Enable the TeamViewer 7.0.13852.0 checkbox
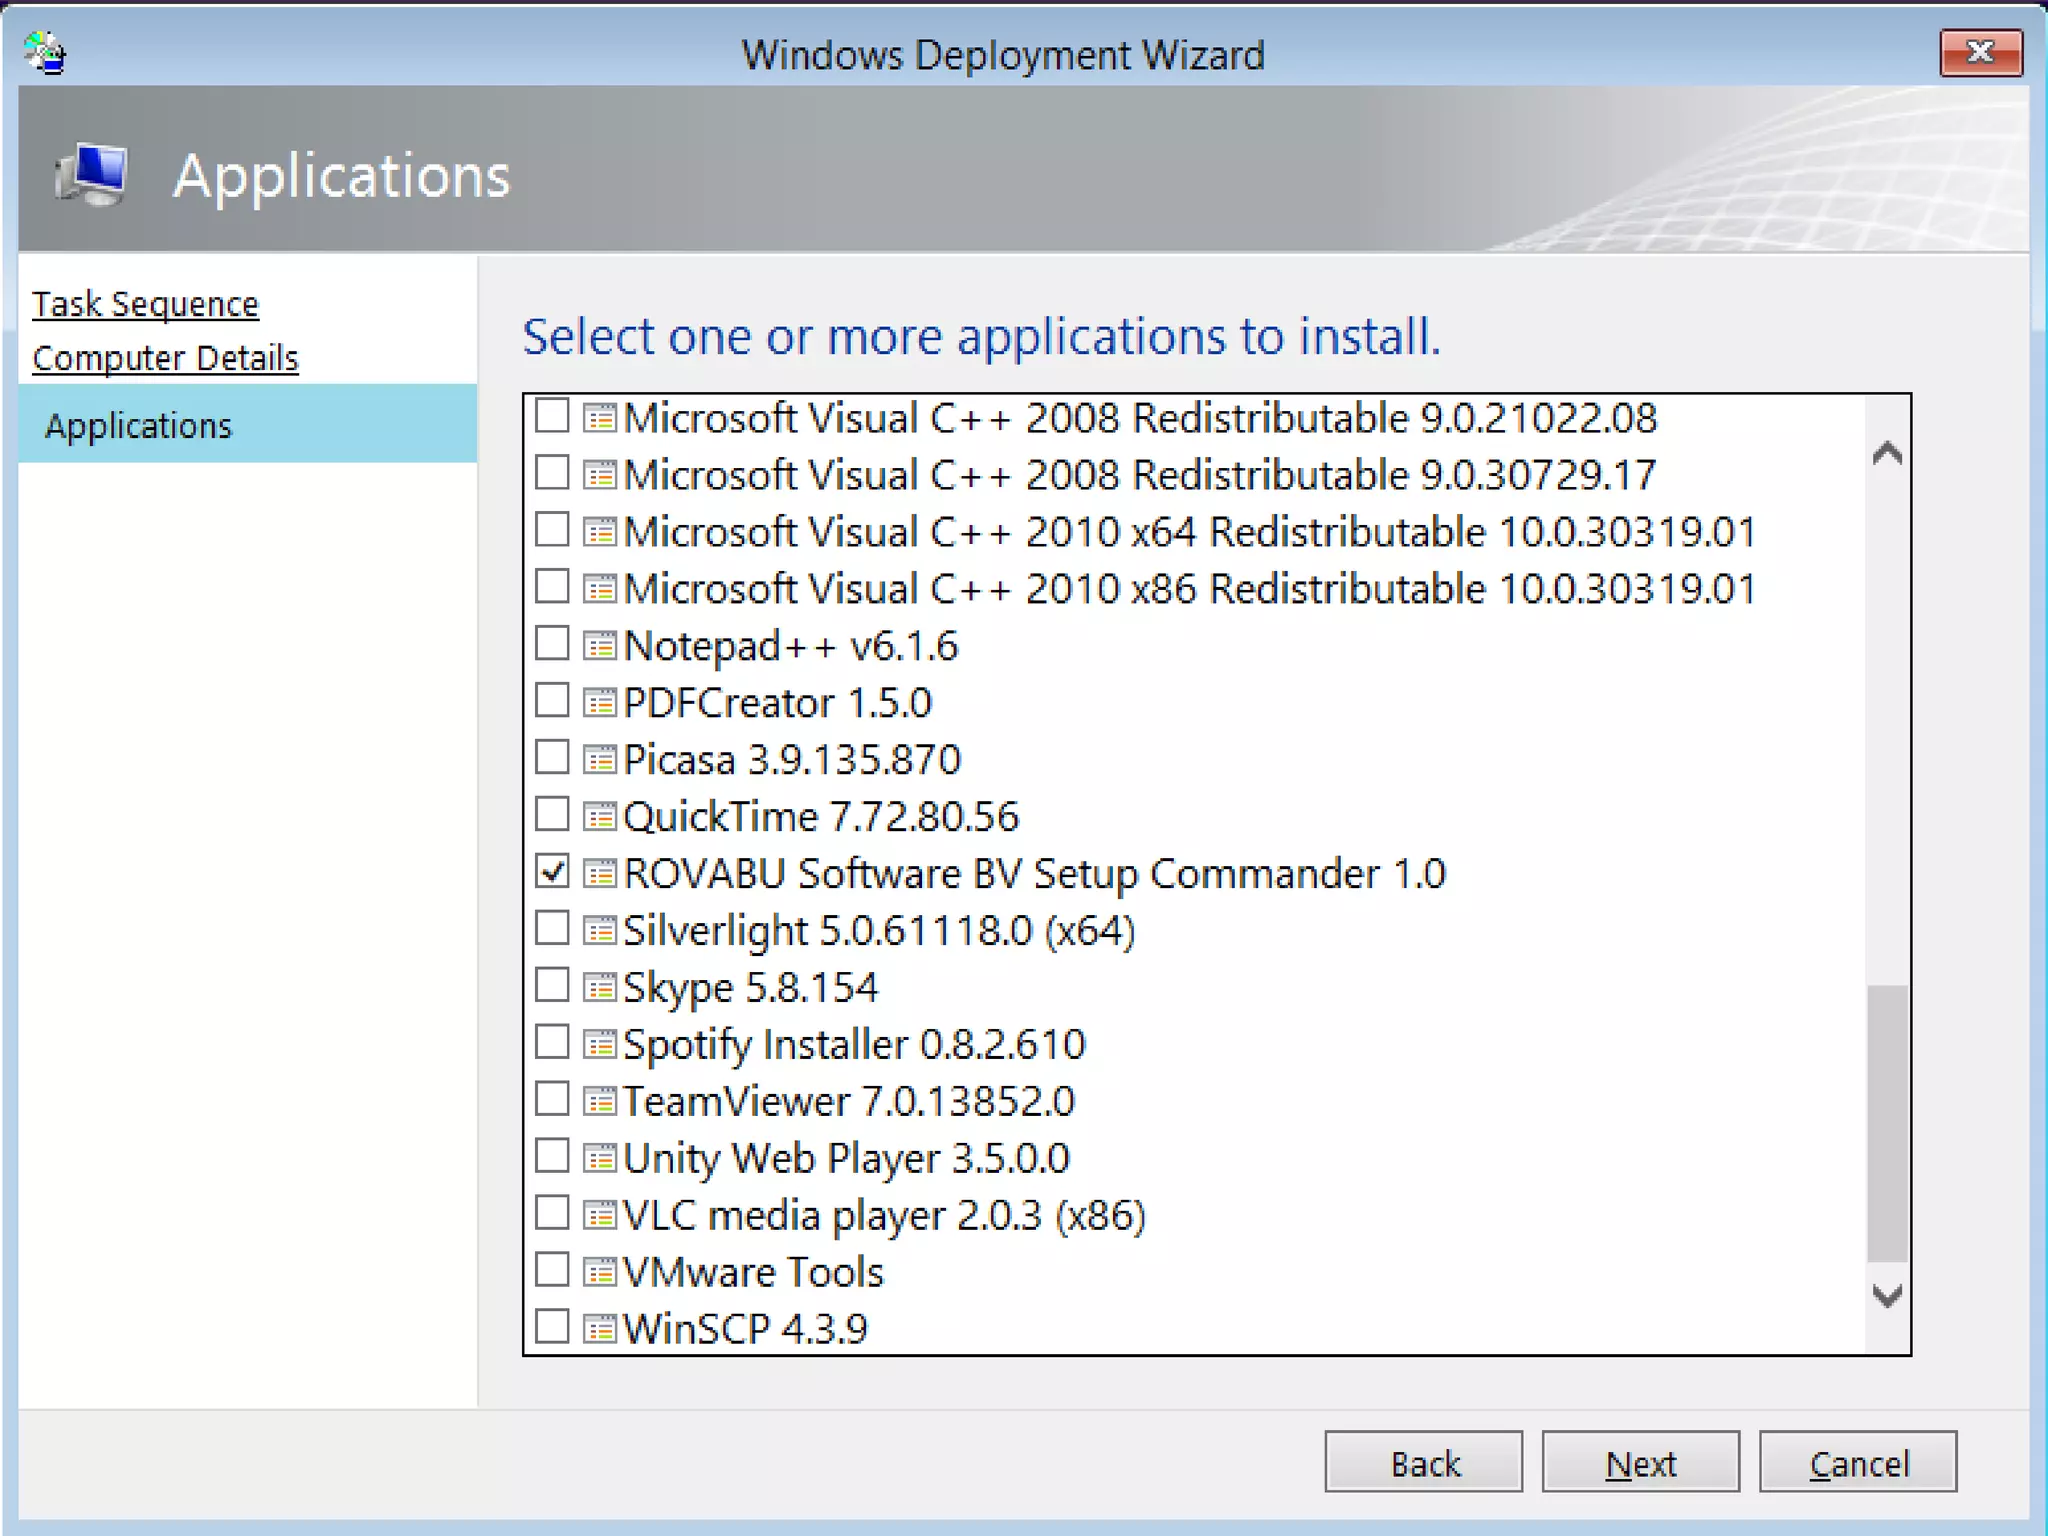The height and width of the screenshot is (1536, 2048). 552,1100
